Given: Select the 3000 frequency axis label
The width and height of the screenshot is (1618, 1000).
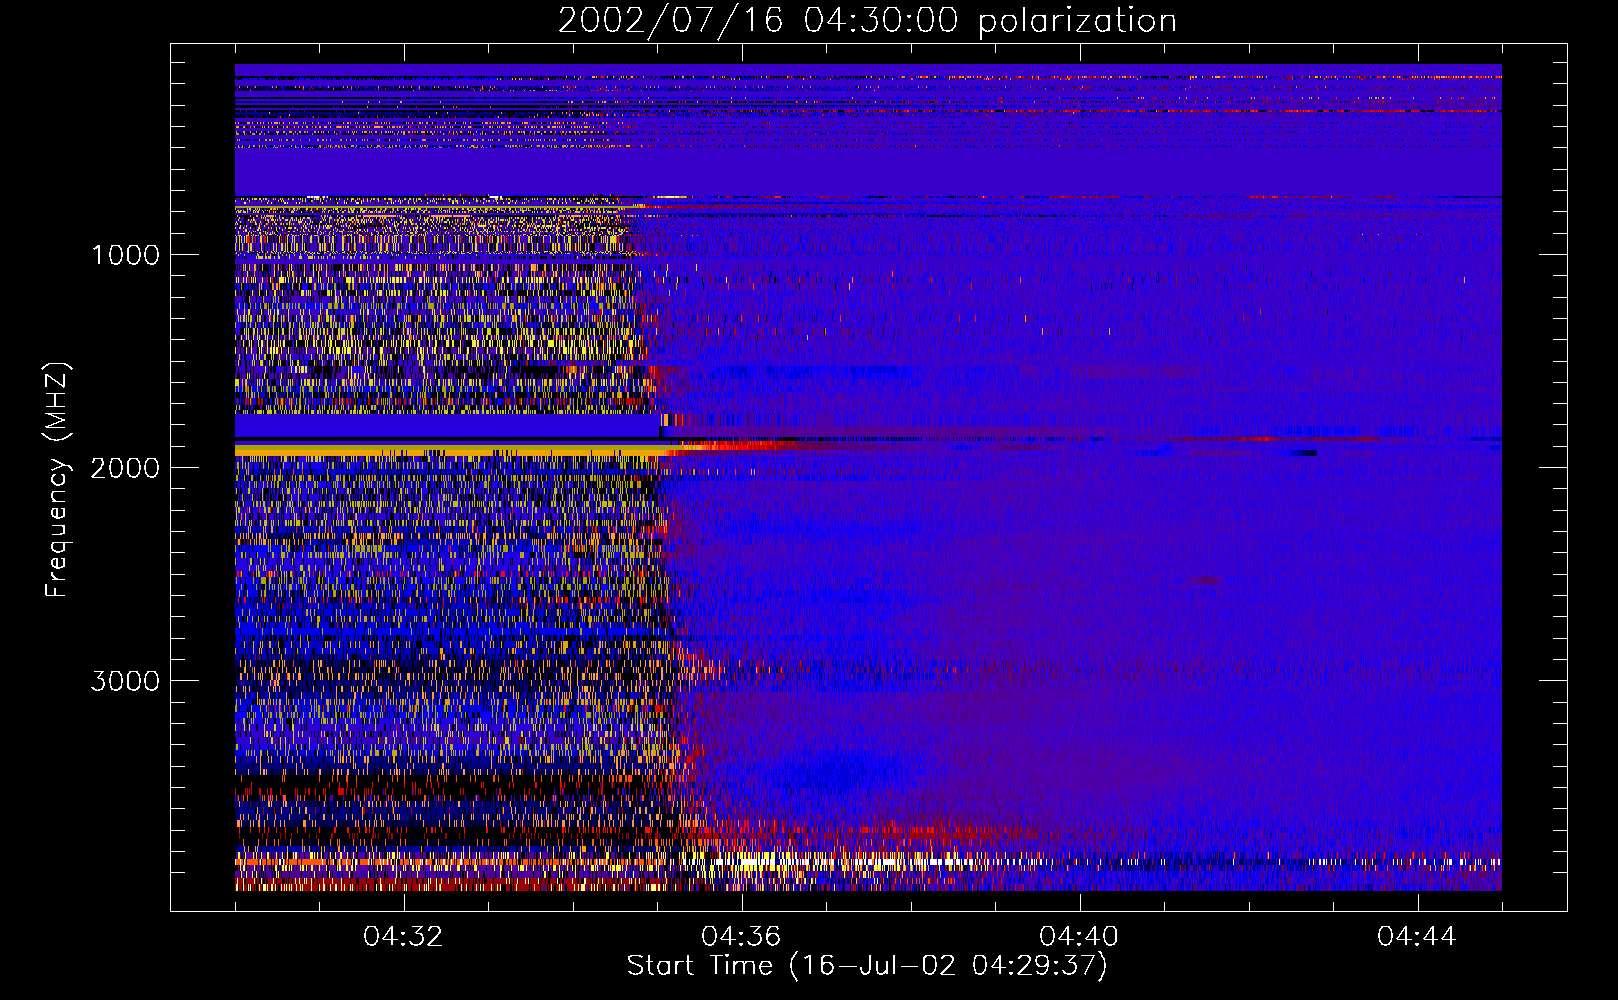Looking at the screenshot, I should point(125,681).
